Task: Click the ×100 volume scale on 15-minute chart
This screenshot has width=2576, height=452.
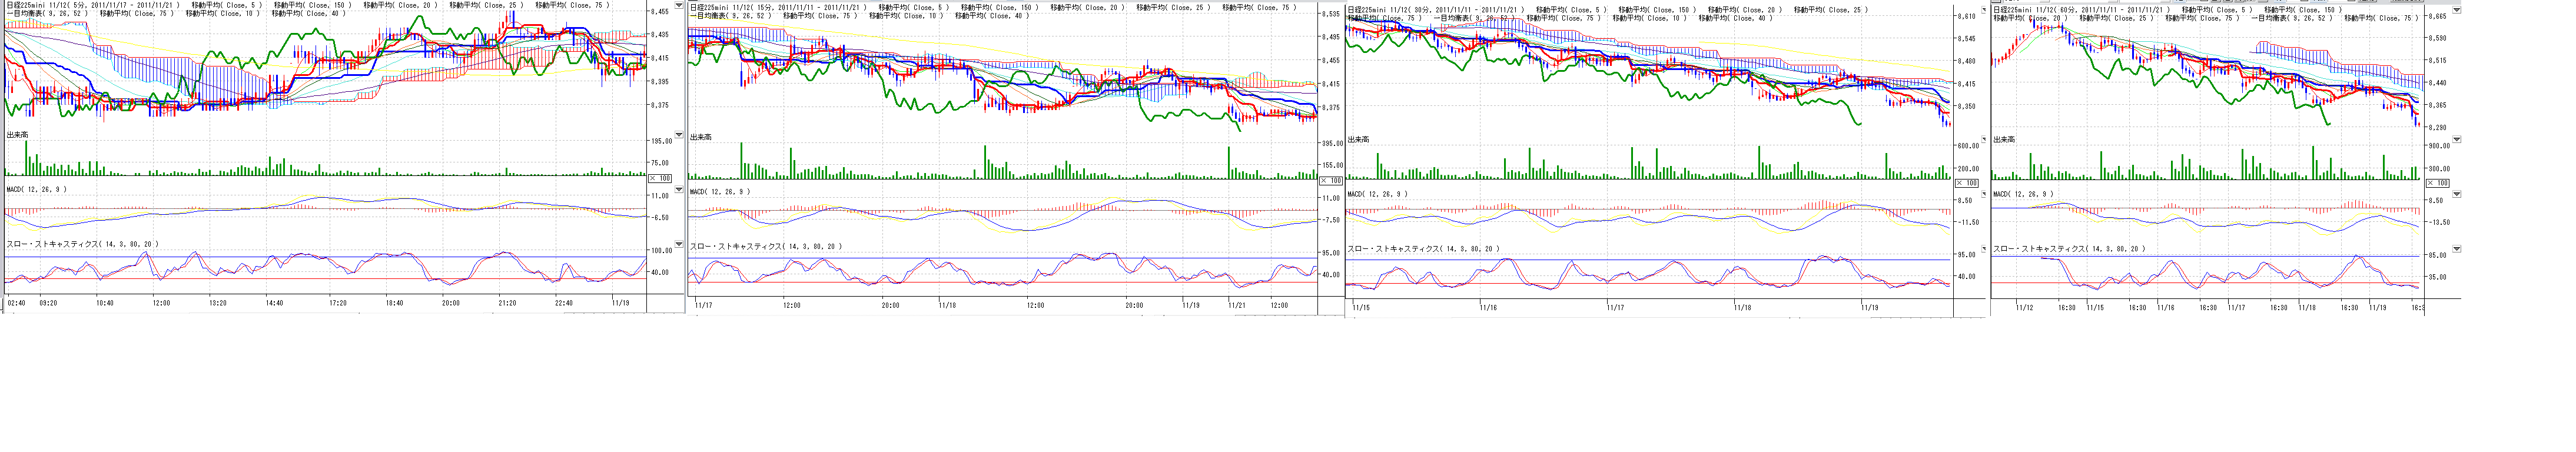Action: (x=1330, y=181)
